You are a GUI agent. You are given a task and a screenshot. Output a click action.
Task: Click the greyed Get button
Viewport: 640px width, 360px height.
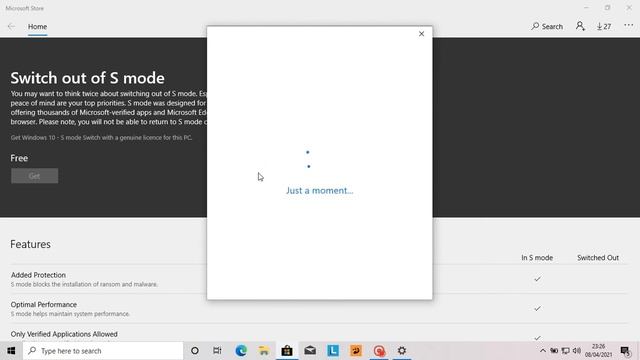tap(35, 176)
